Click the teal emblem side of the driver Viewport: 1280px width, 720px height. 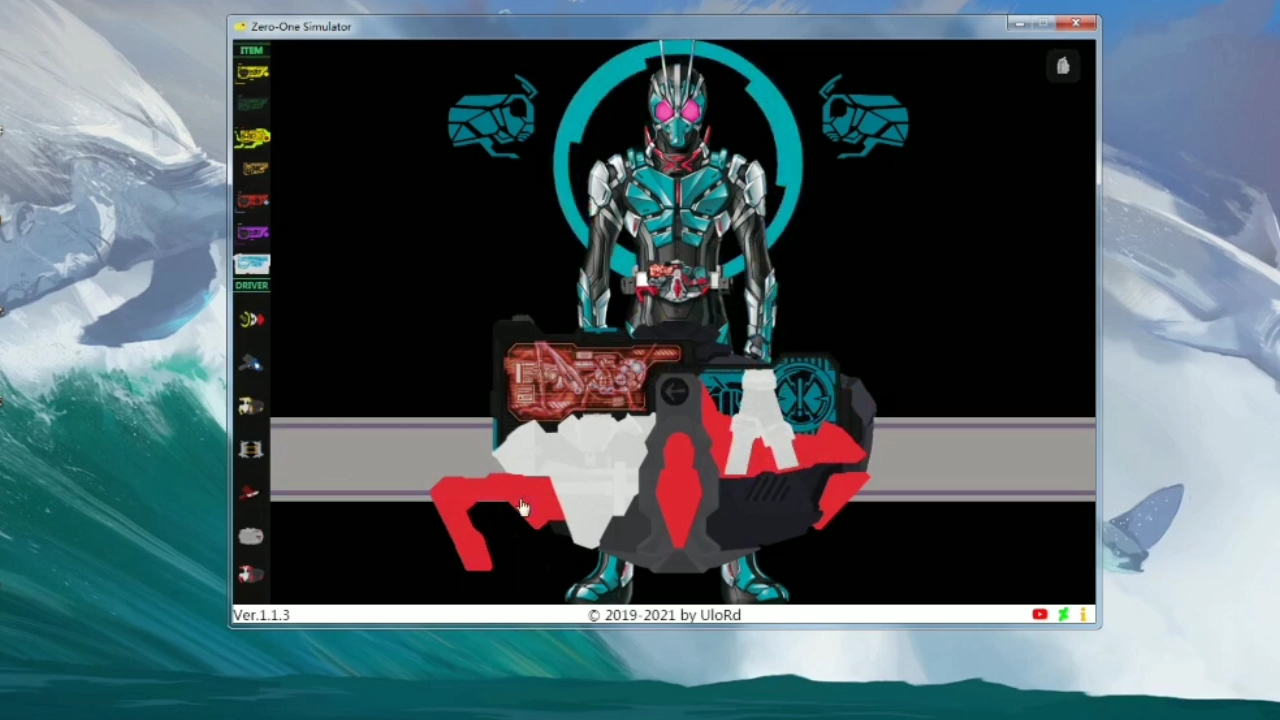[x=805, y=395]
